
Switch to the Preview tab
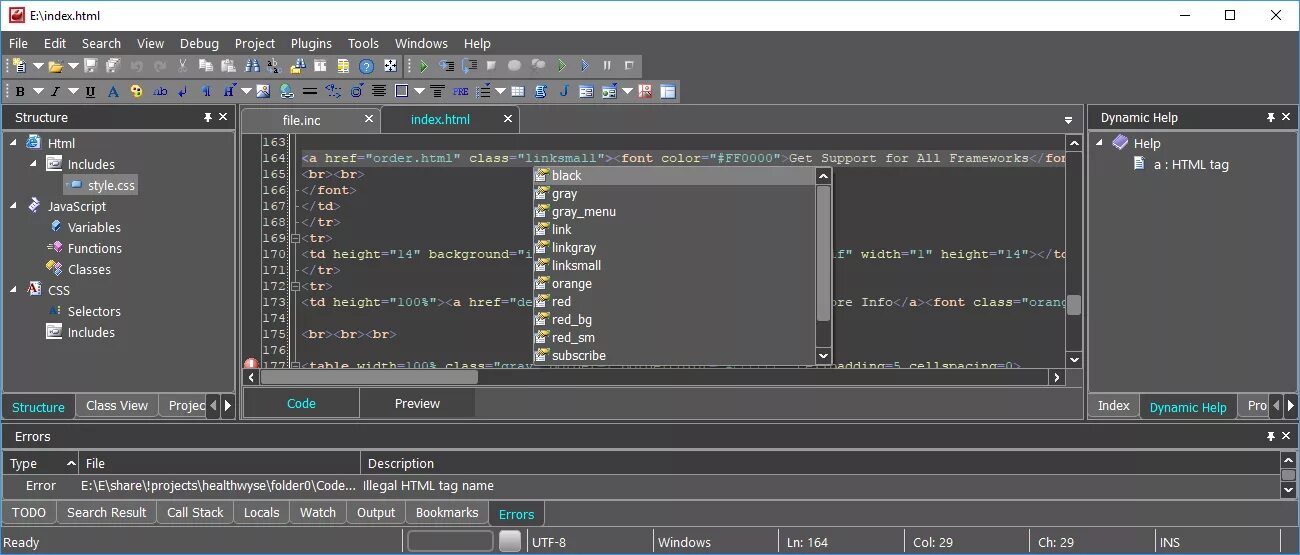pos(417,404)
